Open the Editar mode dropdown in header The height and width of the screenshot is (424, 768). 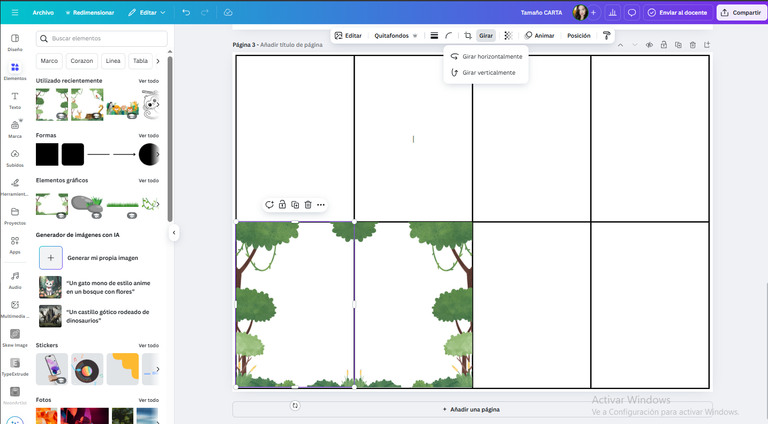[x=147, y=12]
